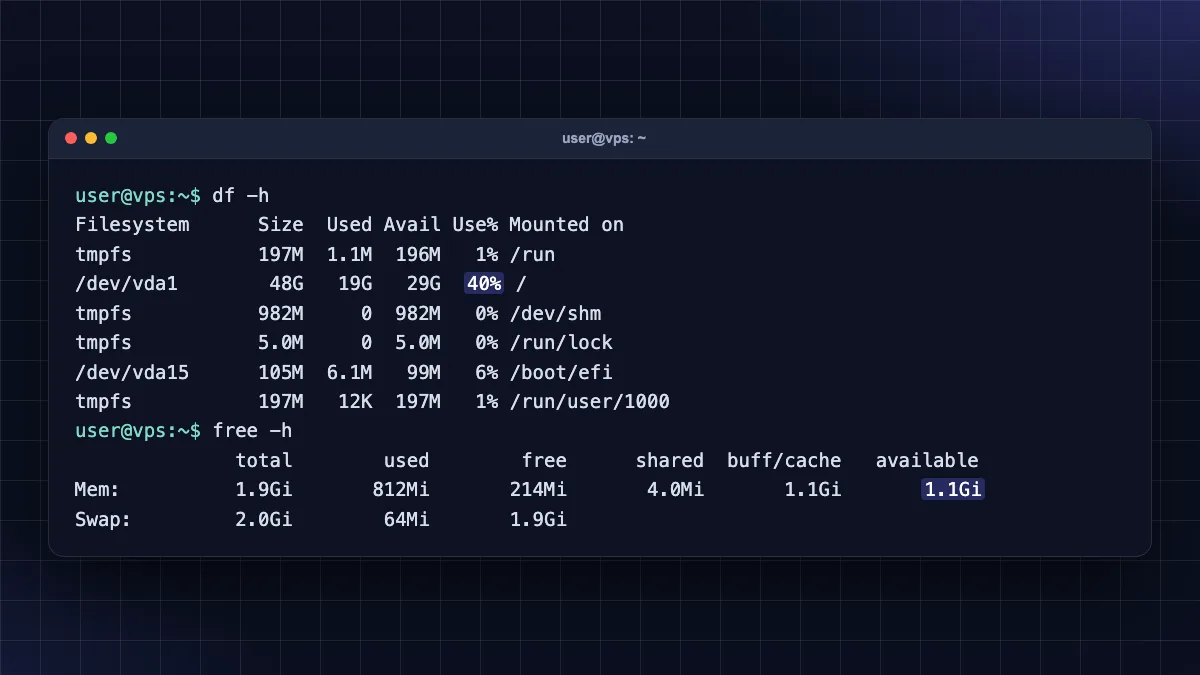Click the /run/user/1000 mount point
Image resolution: width=1200 pixels, height=675 pixels.
click(x=589, y=402)
